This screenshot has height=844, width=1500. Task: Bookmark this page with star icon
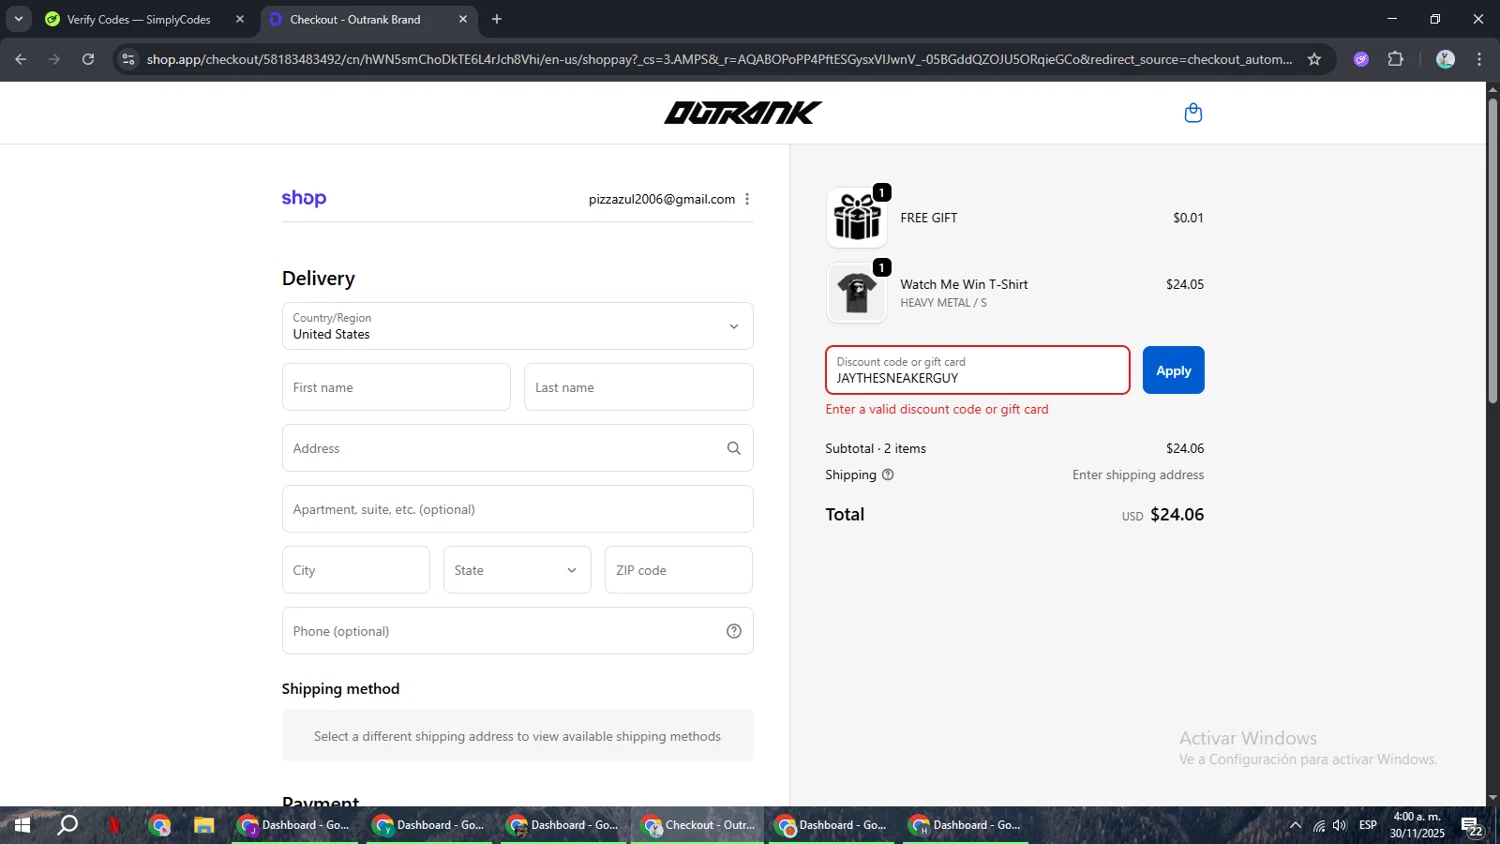click(1314, 59)
